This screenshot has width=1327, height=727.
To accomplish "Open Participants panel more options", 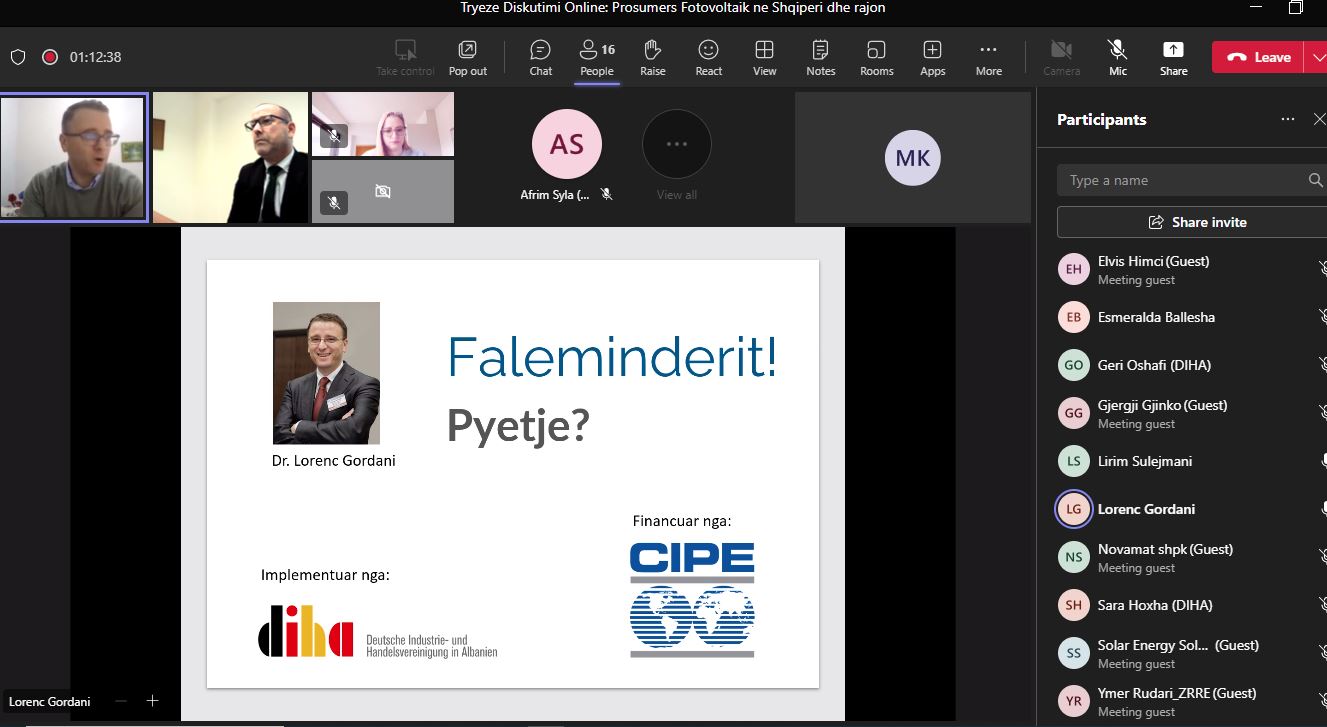I will (x=1288, y=119).
